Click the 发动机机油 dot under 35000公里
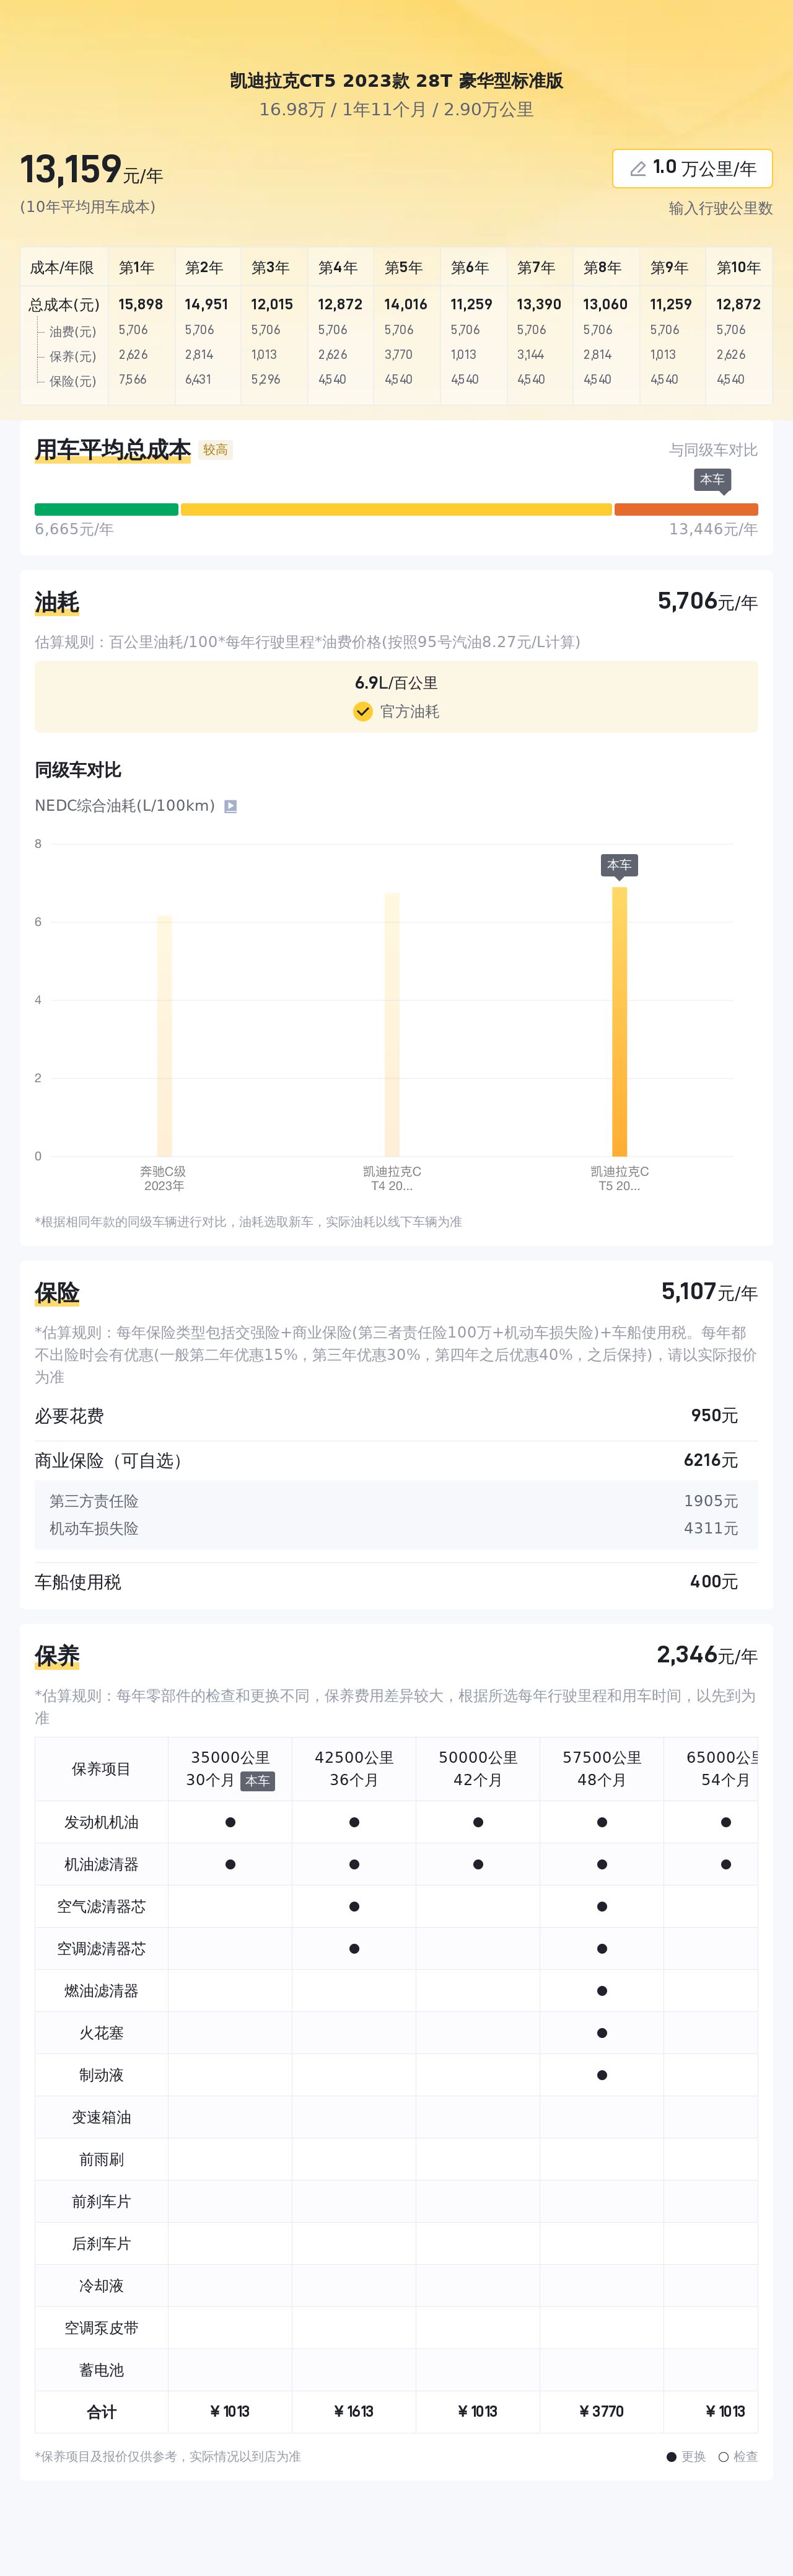The image size is (793, 2576). click(230, 1822)
